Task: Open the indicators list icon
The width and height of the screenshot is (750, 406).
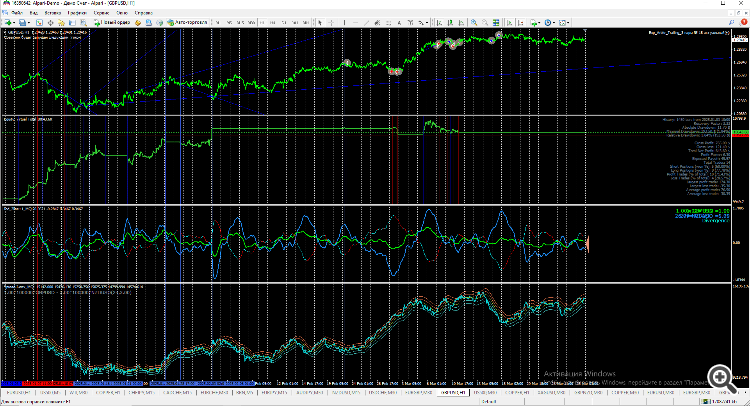Action: click(533, 22)
